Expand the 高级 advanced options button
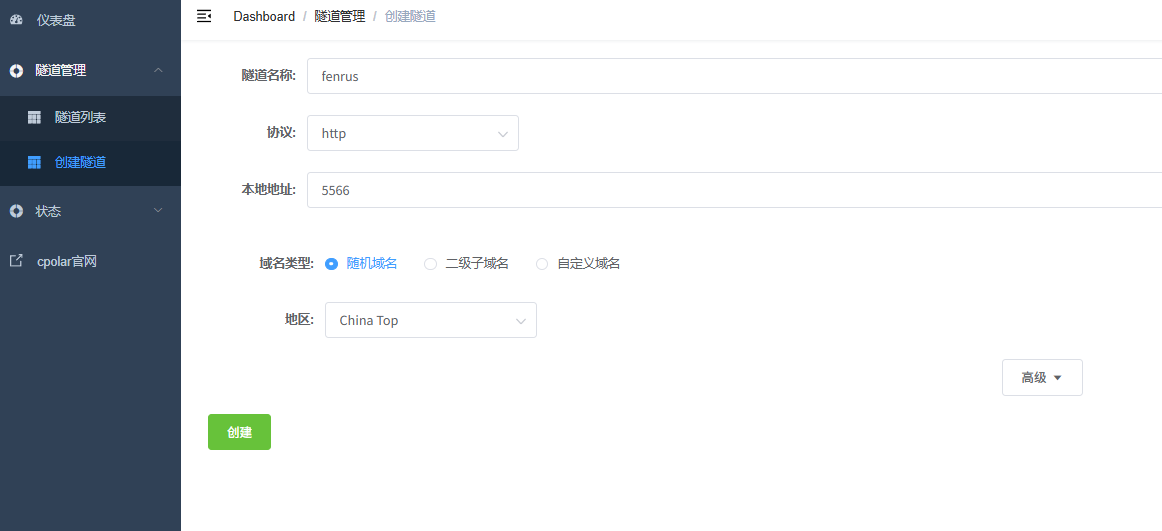 coord(1041,378)
